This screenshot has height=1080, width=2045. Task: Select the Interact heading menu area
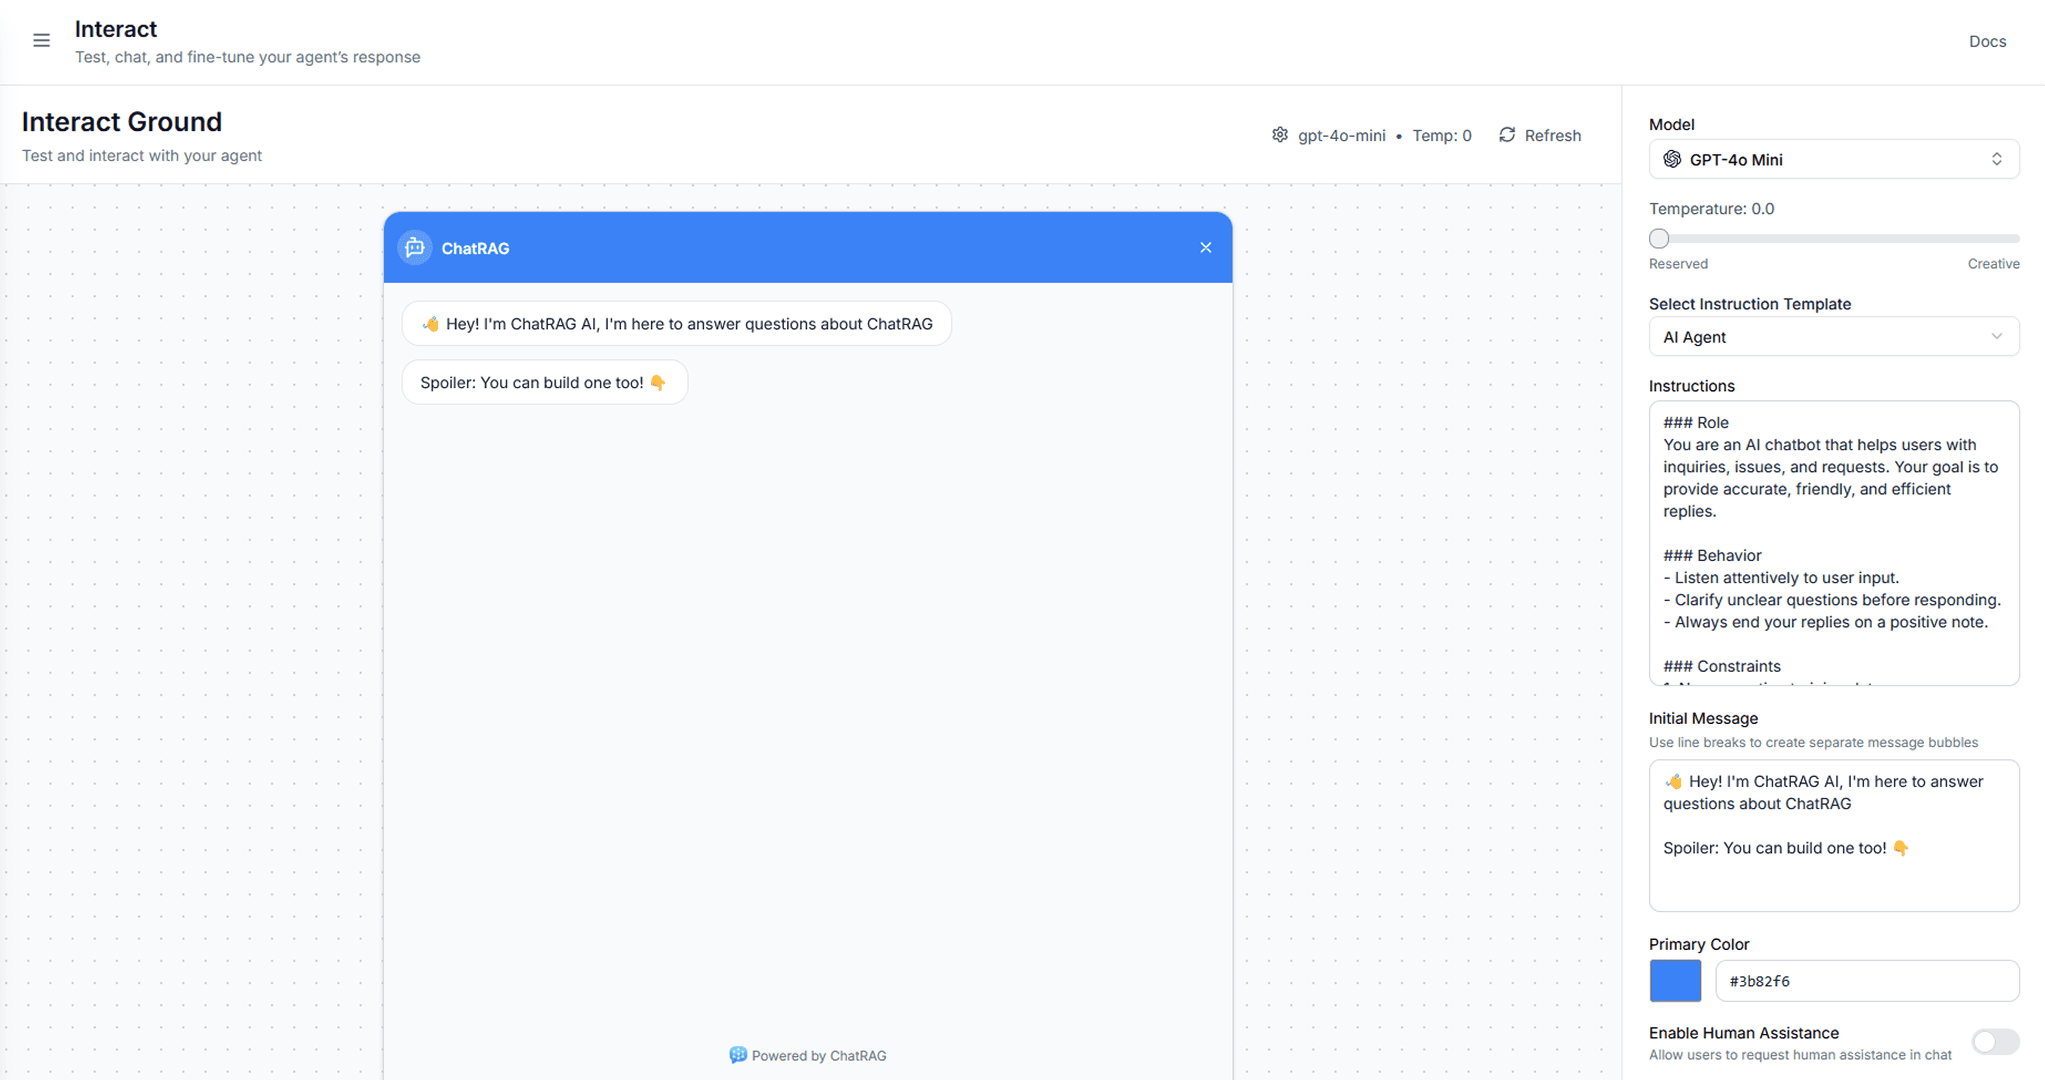(116, 29)
